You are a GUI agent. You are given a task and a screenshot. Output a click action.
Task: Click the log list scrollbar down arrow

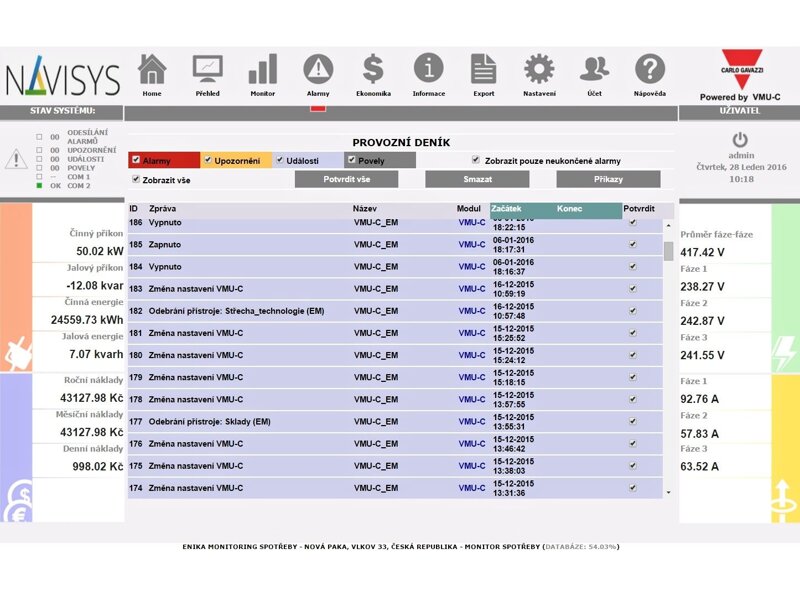pyautogui.click(x=668, y=492)
